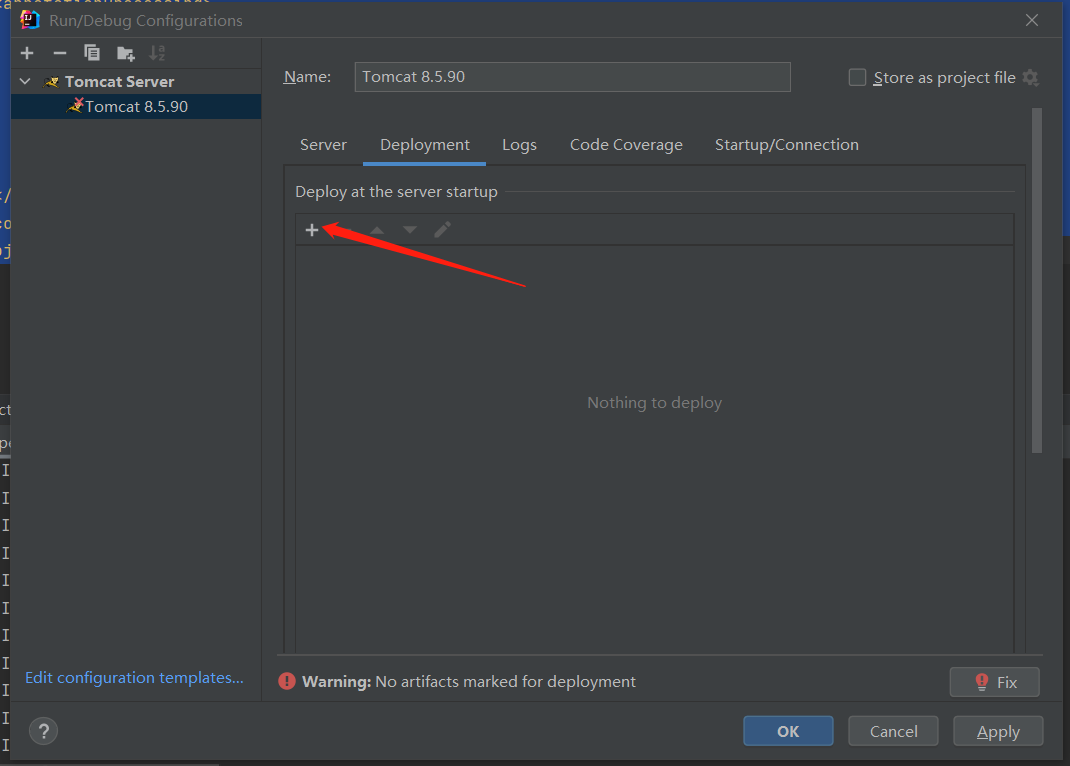
Task: Confirm with the OK button
Action: pos(788,731)
